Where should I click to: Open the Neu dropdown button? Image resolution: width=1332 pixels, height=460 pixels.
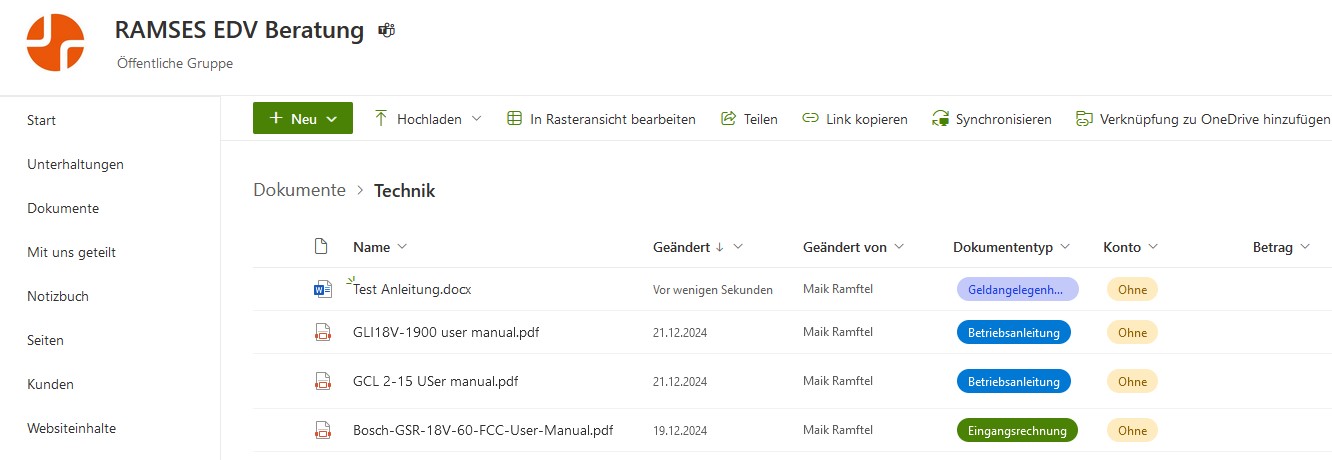(303, 118)
